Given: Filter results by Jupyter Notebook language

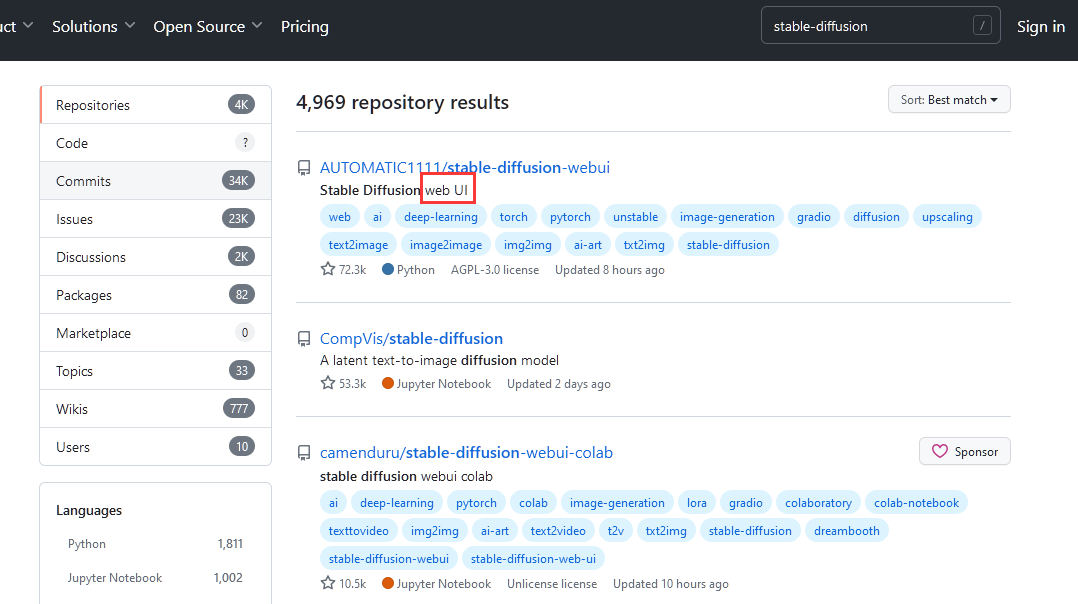Looking at the screenshot, I should click(155, 578).
